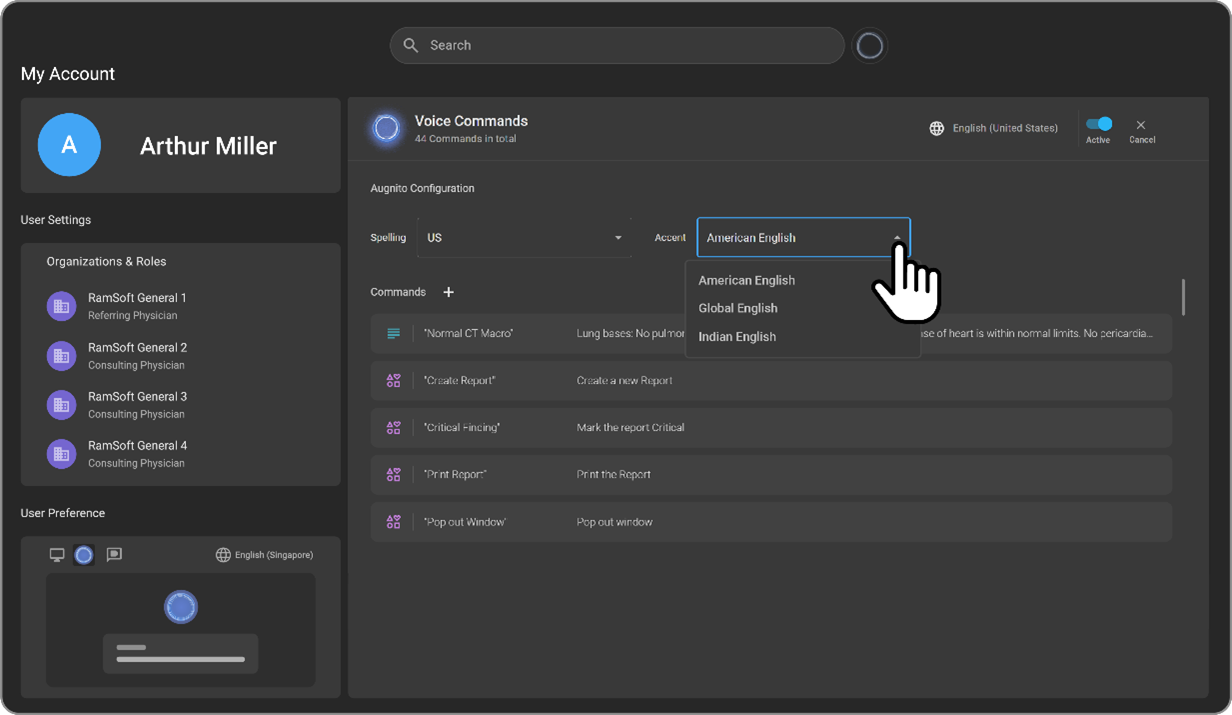The image size is (1232, 715).
Task: Click the voice assistant circle beside search bar
Action: (870, 46)
